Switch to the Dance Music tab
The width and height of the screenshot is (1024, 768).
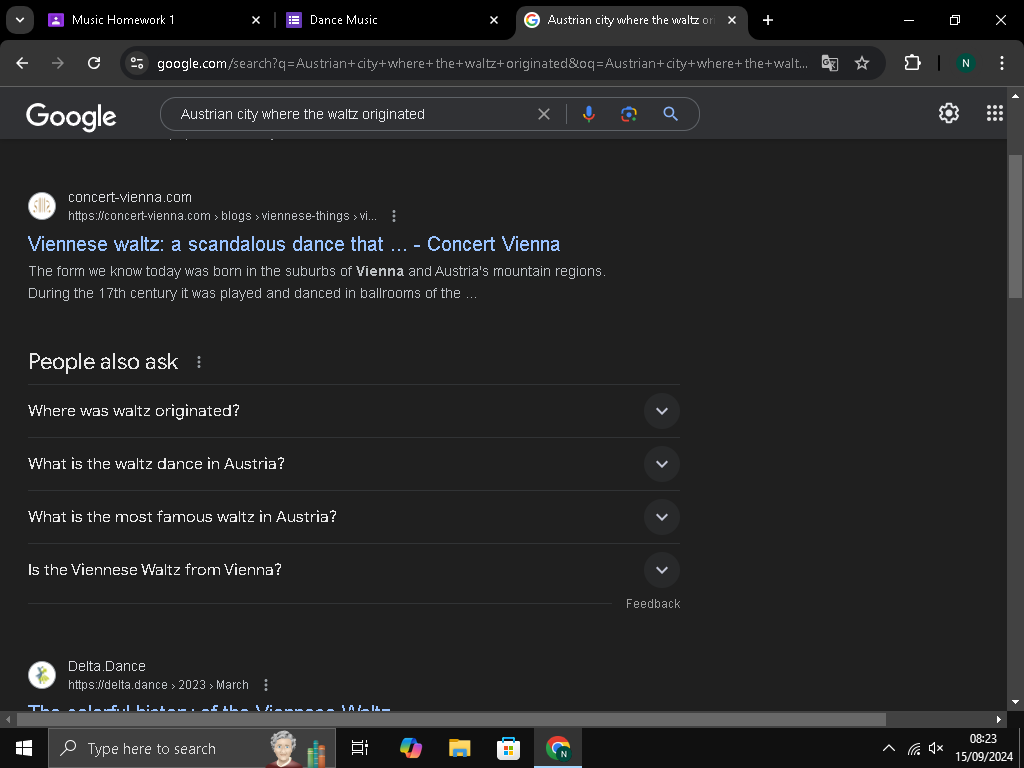(x=392, y=20)
